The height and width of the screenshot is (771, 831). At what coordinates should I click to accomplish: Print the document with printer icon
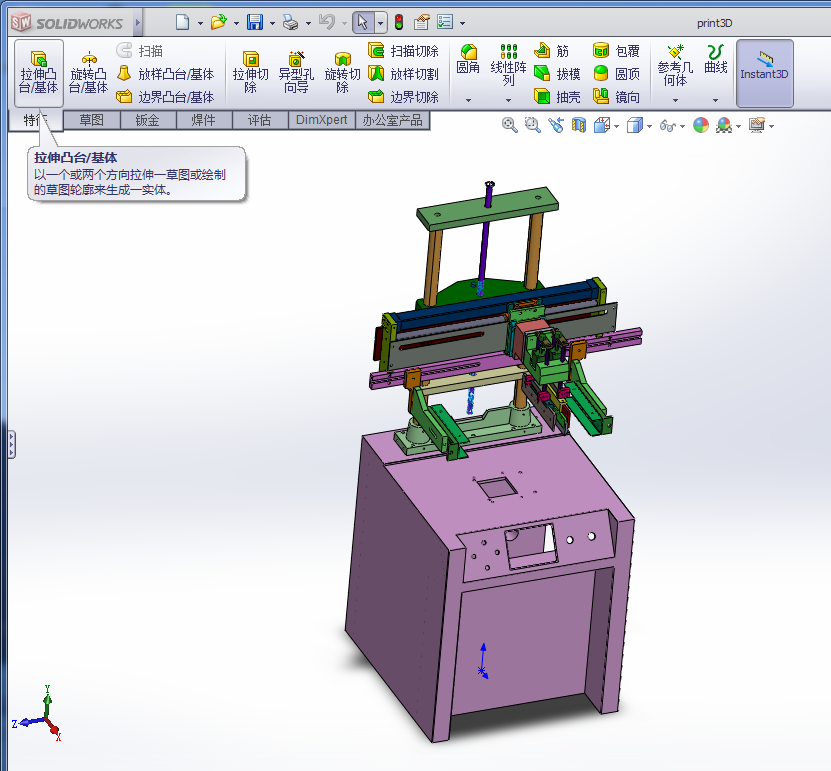tap(290, 22)
